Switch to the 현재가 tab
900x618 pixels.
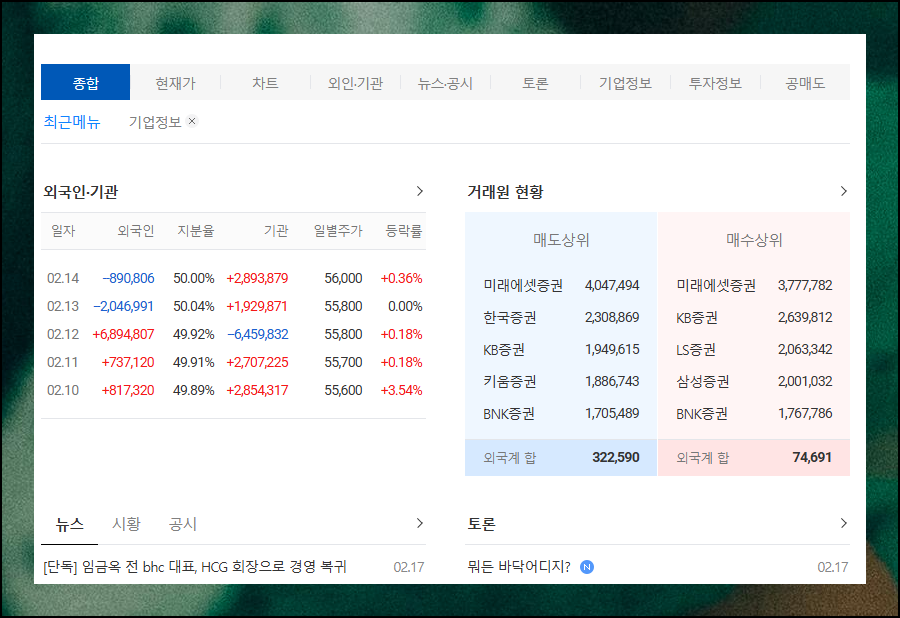(176, 83)
